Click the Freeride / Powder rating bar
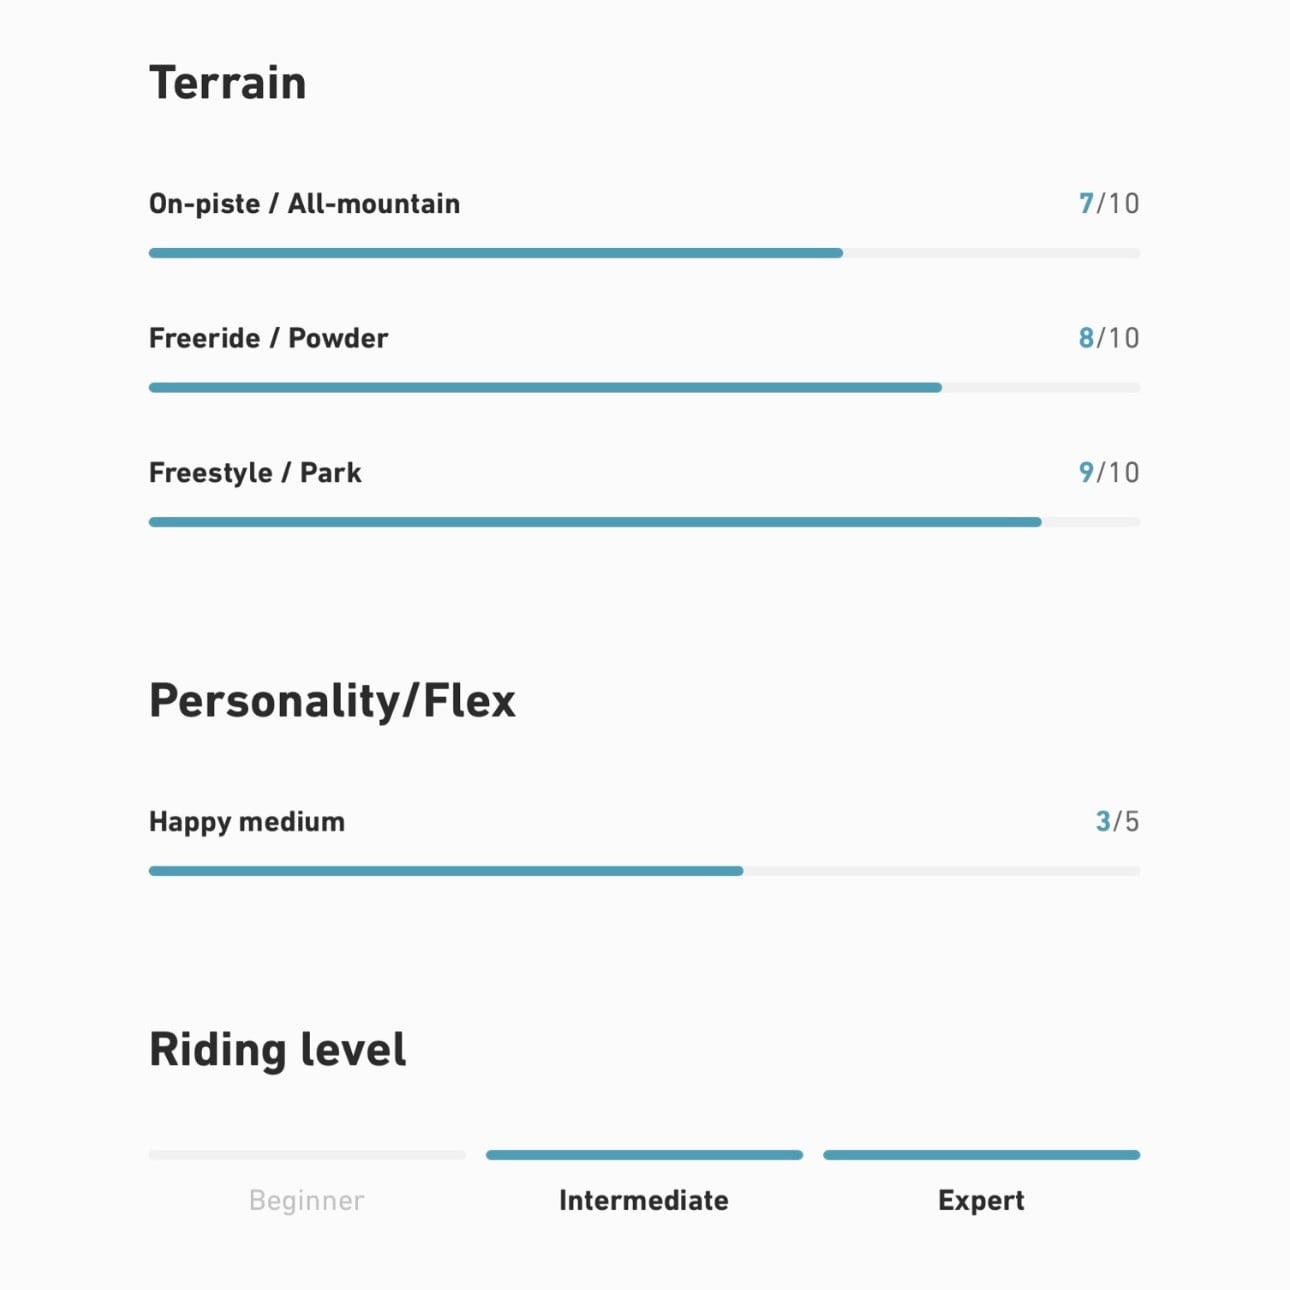1290x1290 pixels. (x=644, y=388)
